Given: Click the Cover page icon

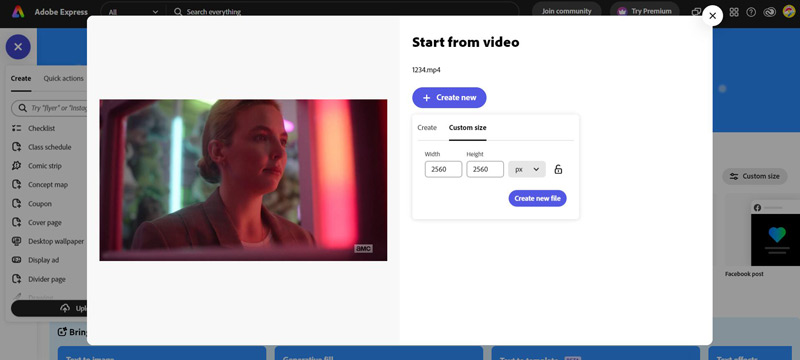Looking at the screenshot, I should pos(16,222).
